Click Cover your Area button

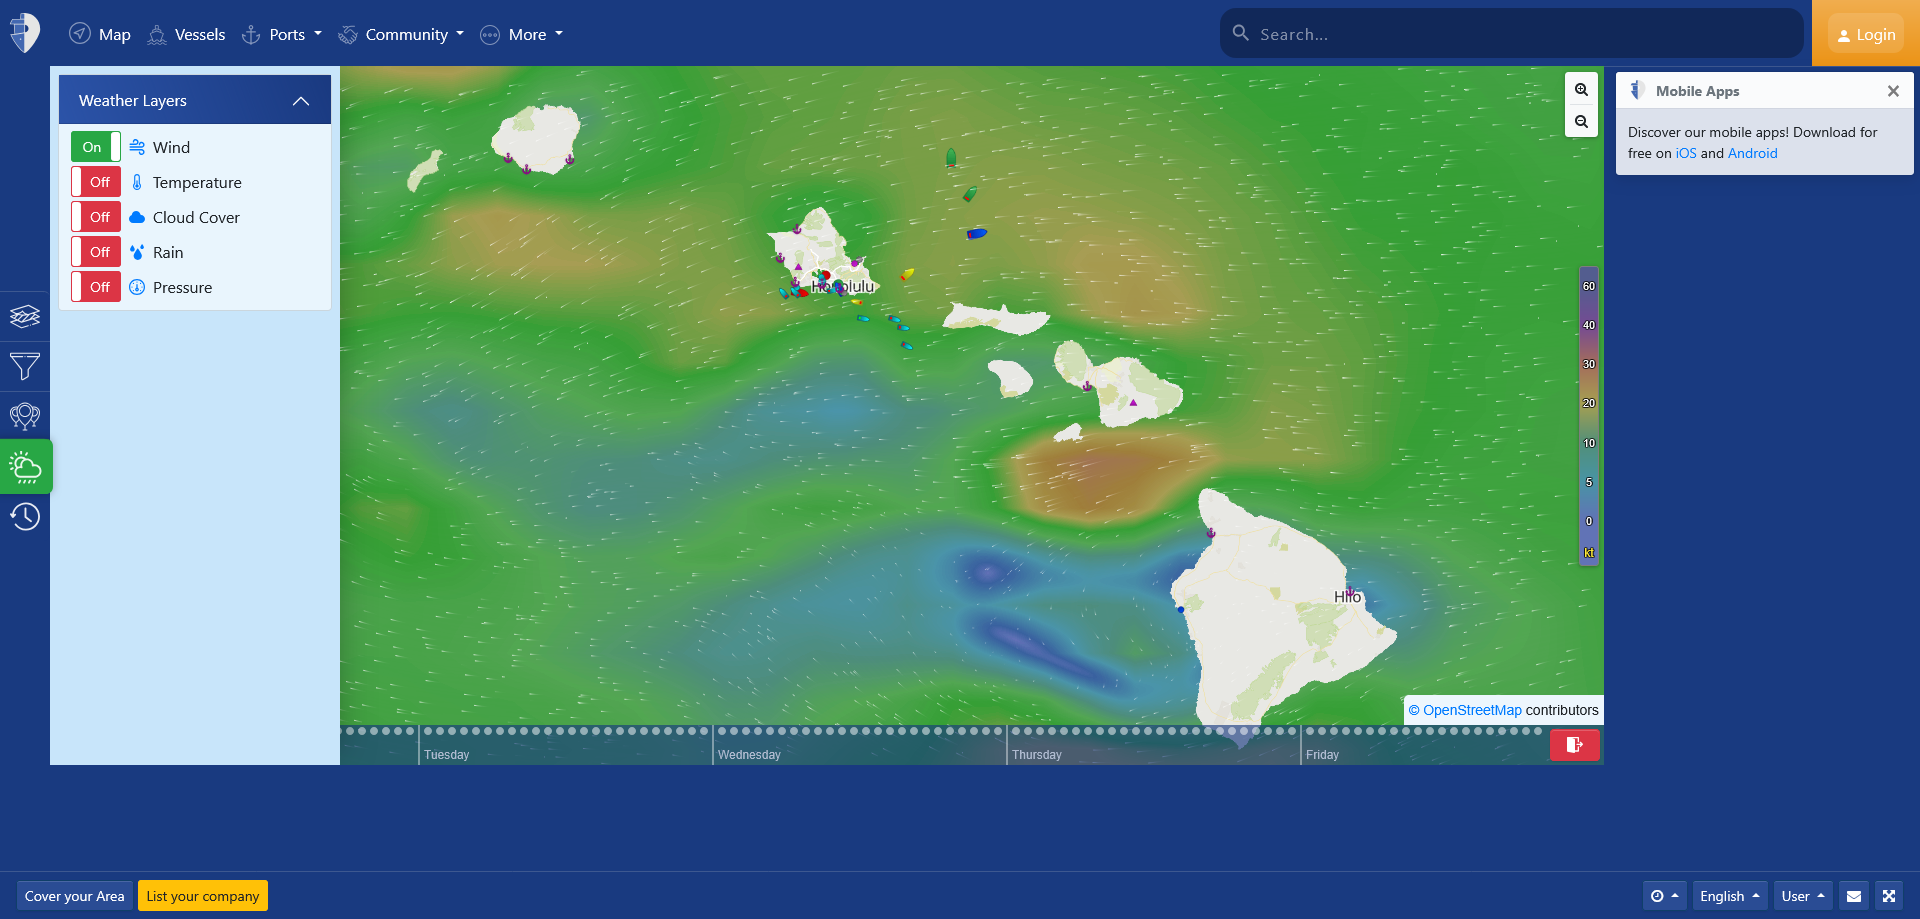[x=75, y=896]
